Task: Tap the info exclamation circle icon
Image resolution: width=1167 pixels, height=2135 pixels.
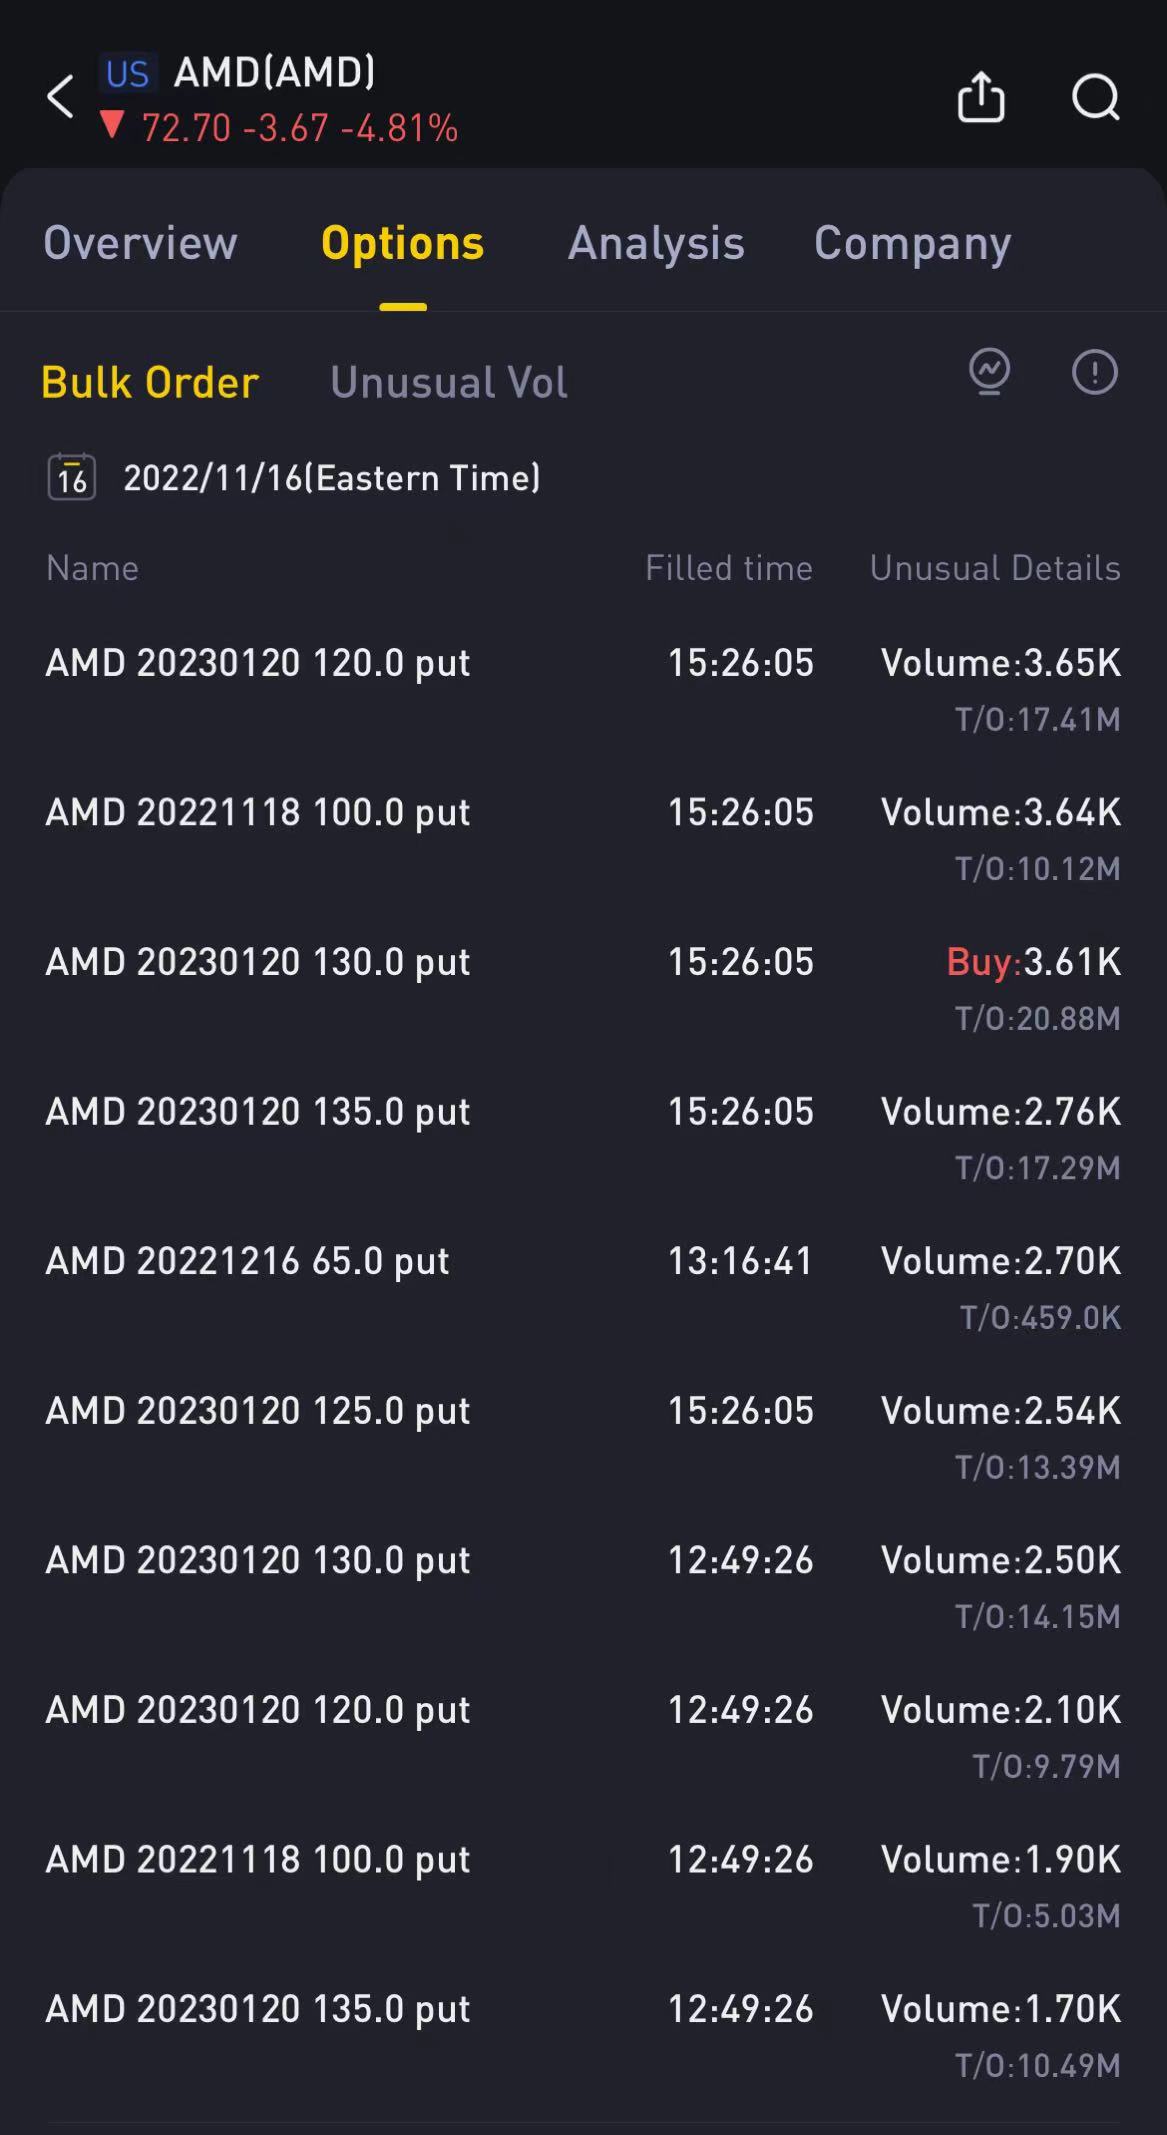Action: [1094, 373]
